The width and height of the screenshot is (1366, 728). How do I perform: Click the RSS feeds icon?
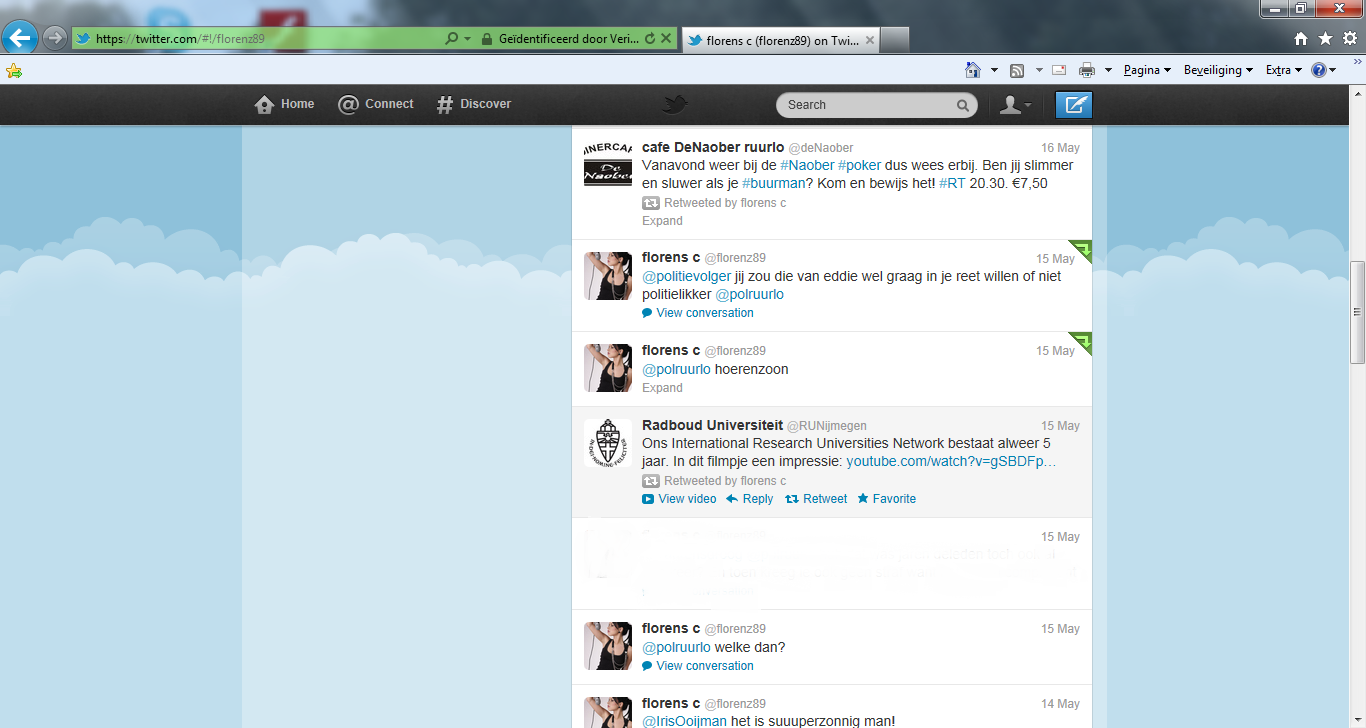coord(1017,70)
